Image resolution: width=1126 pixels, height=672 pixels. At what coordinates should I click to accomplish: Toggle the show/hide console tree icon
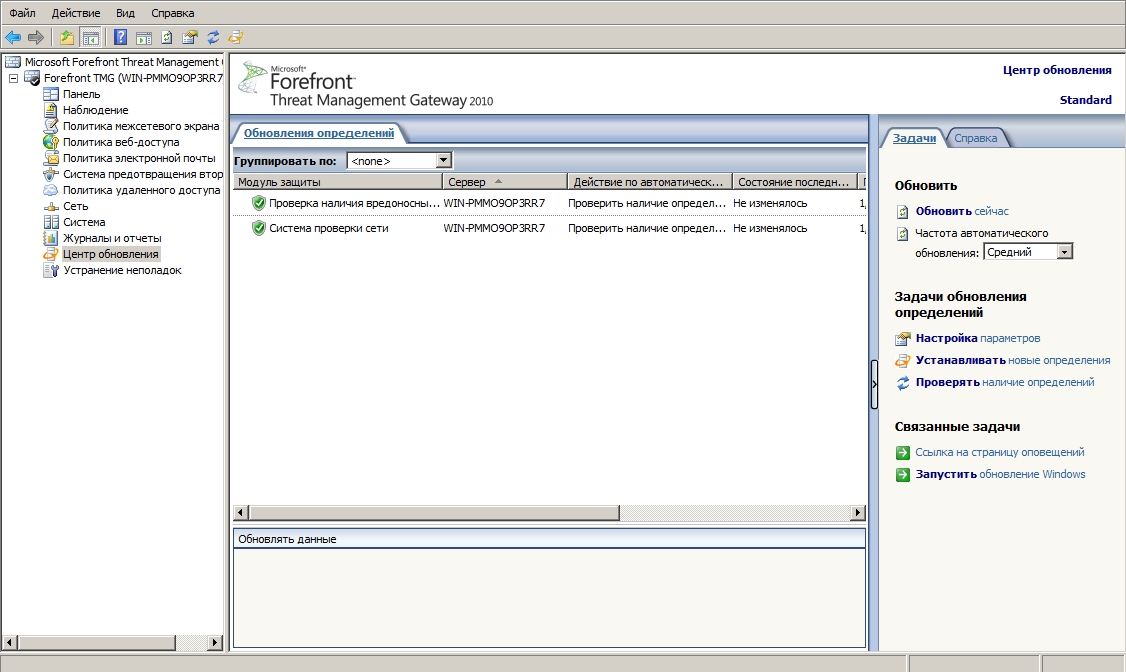90,37
